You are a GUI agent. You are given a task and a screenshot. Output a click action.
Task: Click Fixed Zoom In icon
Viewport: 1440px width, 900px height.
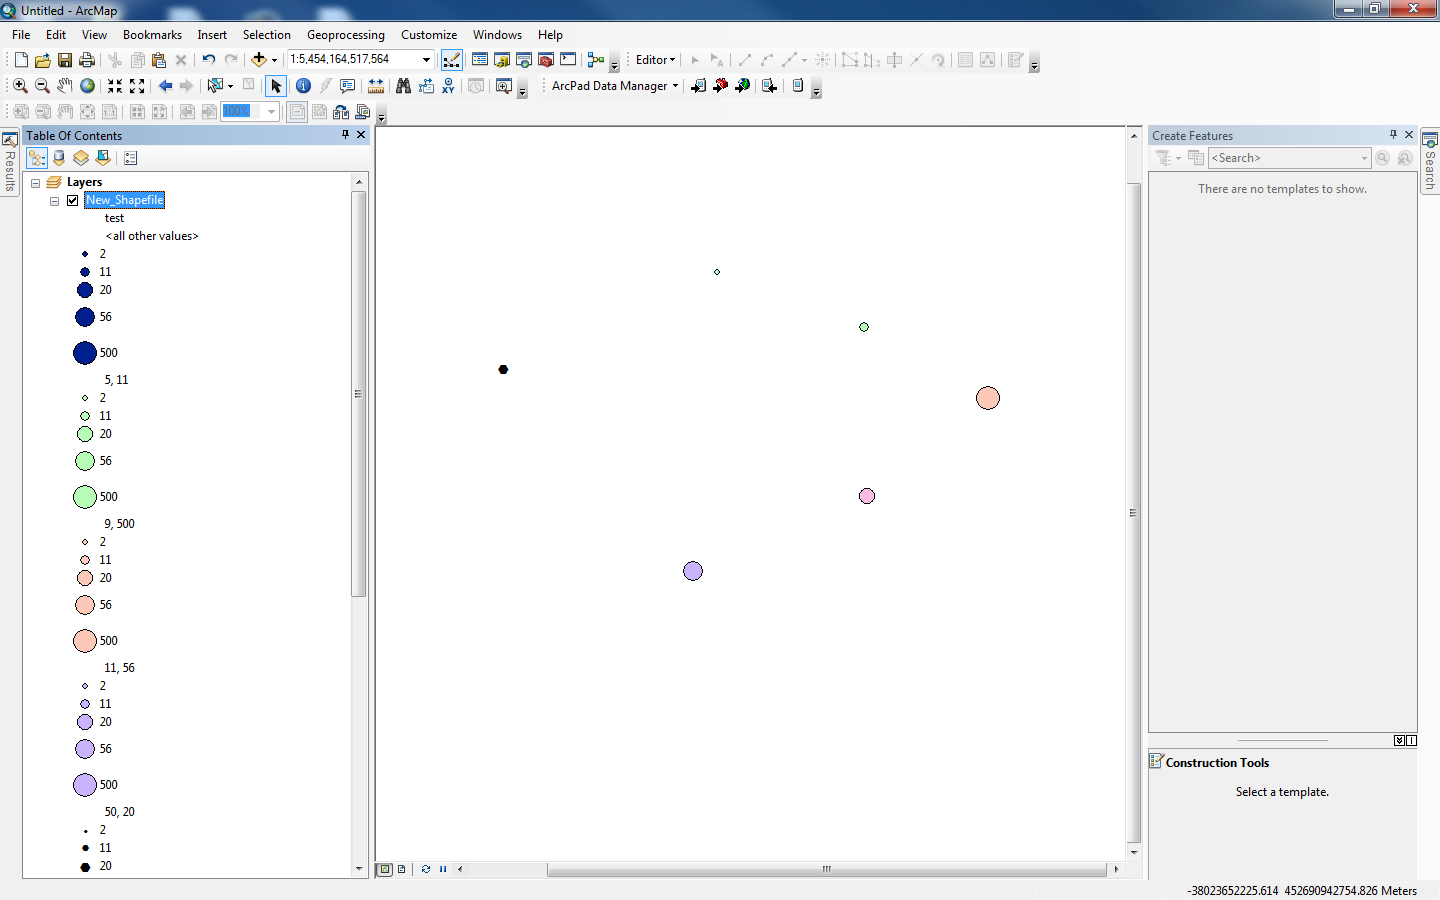[x=115, y=86]
